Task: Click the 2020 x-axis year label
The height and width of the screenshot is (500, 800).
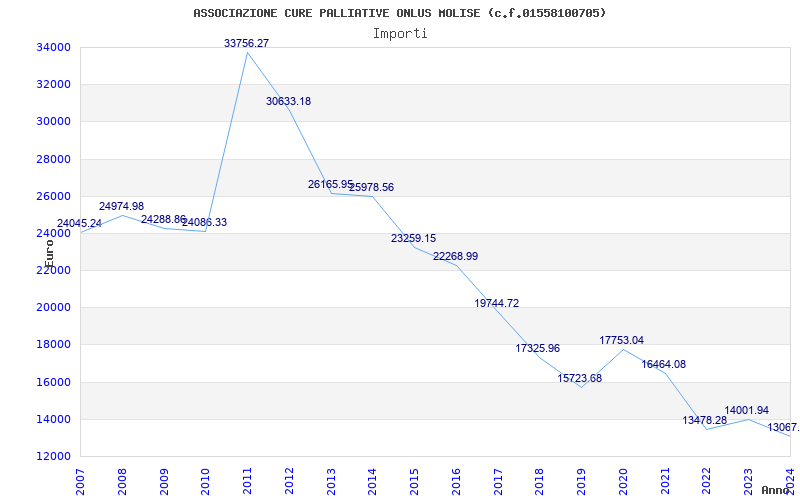Action: pyautogui.click(x=623, y=482)
